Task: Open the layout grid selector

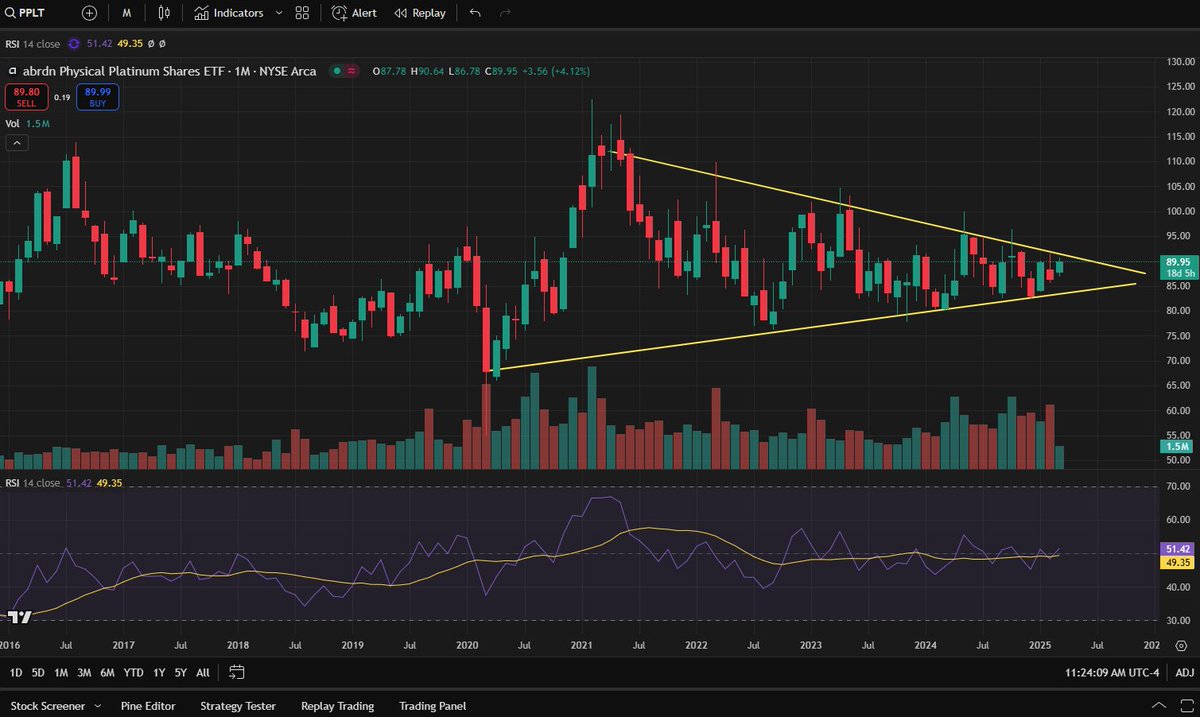Action: (302, 13)
